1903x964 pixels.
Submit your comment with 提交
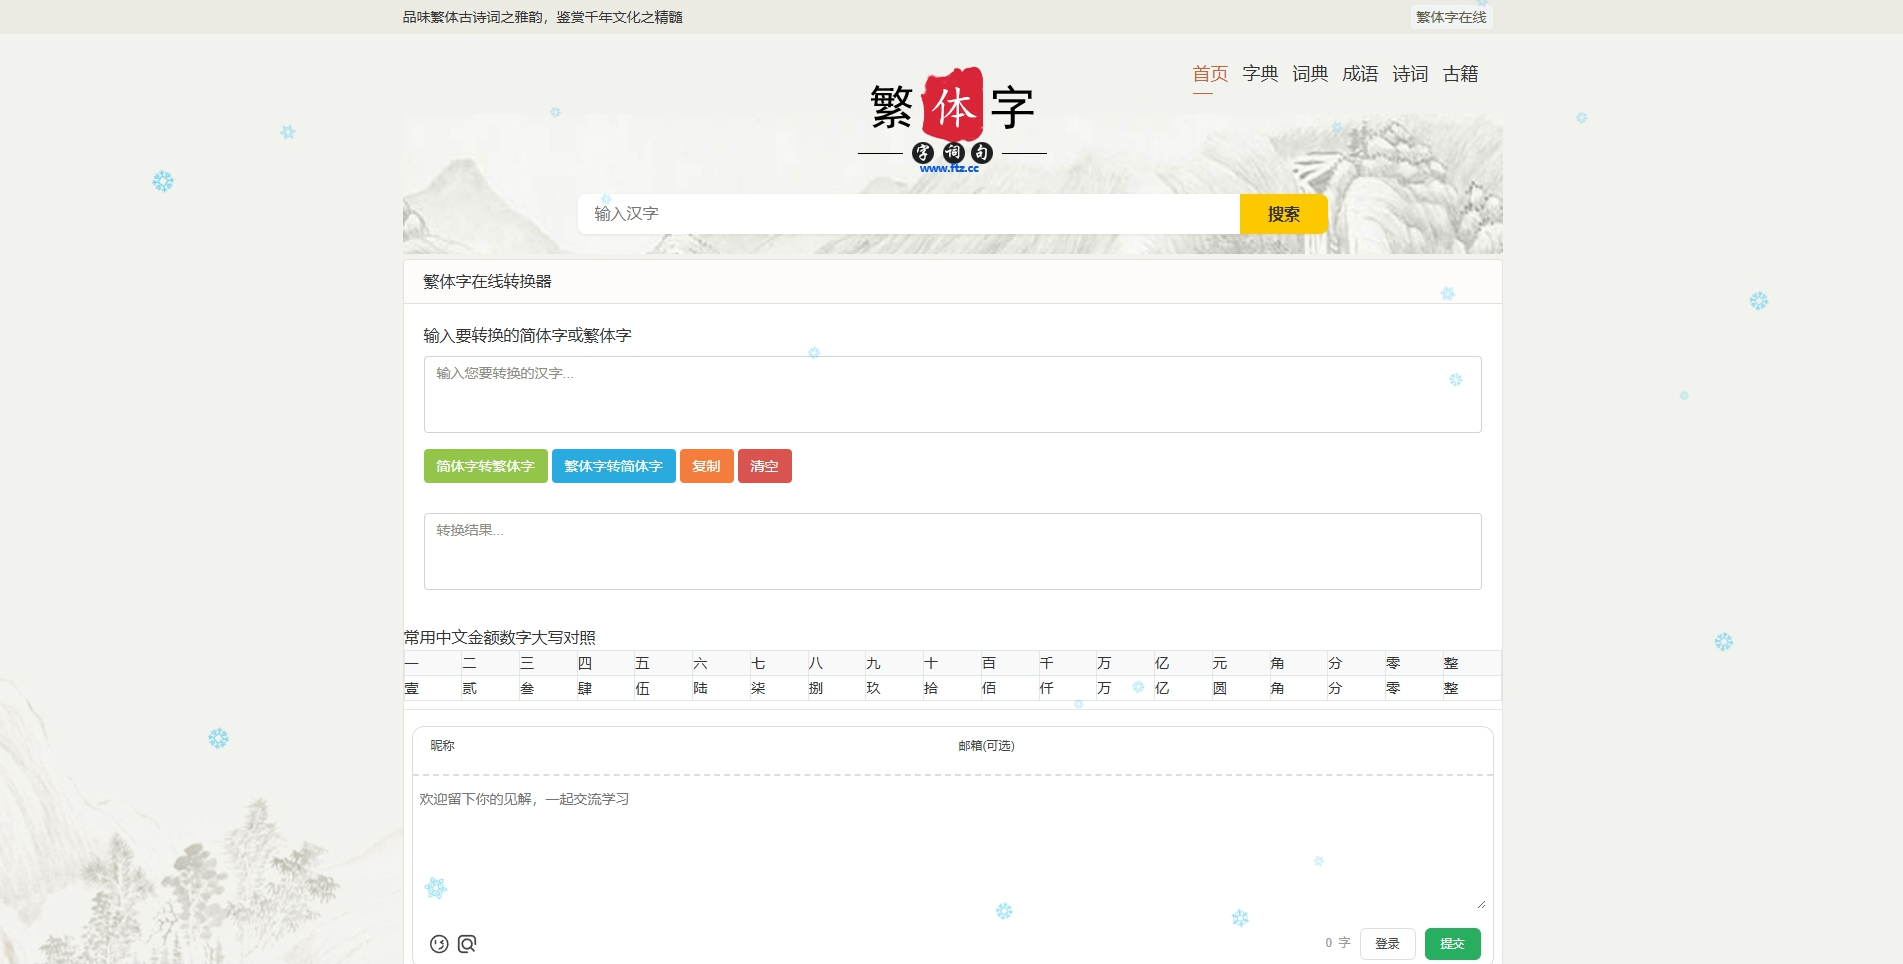(x=1452, y=943)
